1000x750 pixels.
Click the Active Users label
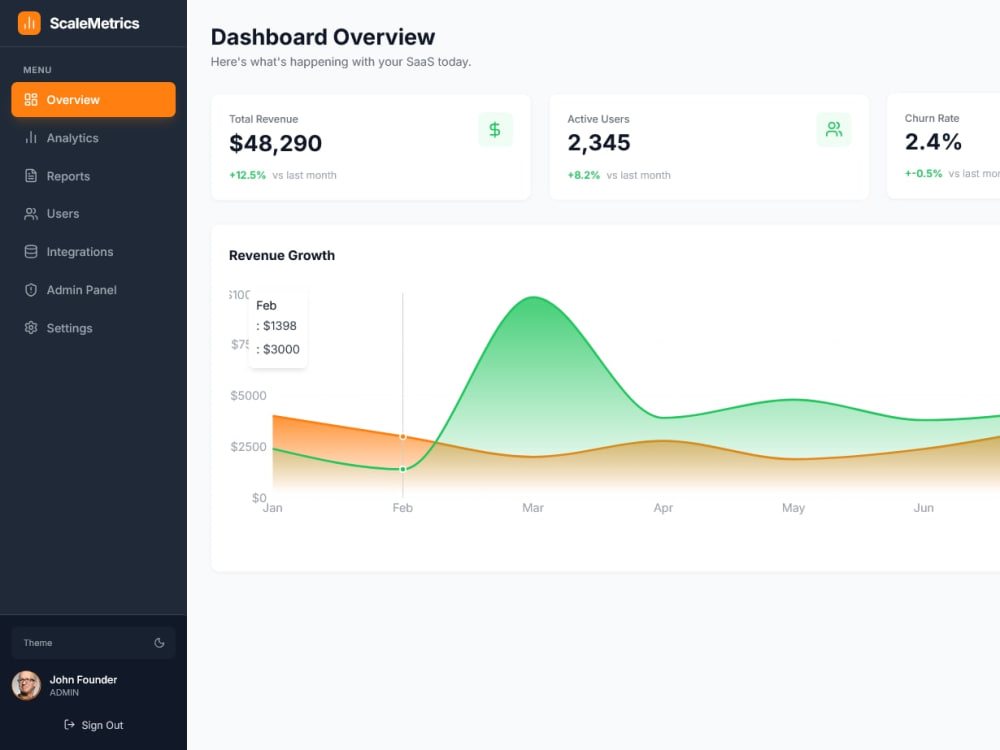pos(598,119)
